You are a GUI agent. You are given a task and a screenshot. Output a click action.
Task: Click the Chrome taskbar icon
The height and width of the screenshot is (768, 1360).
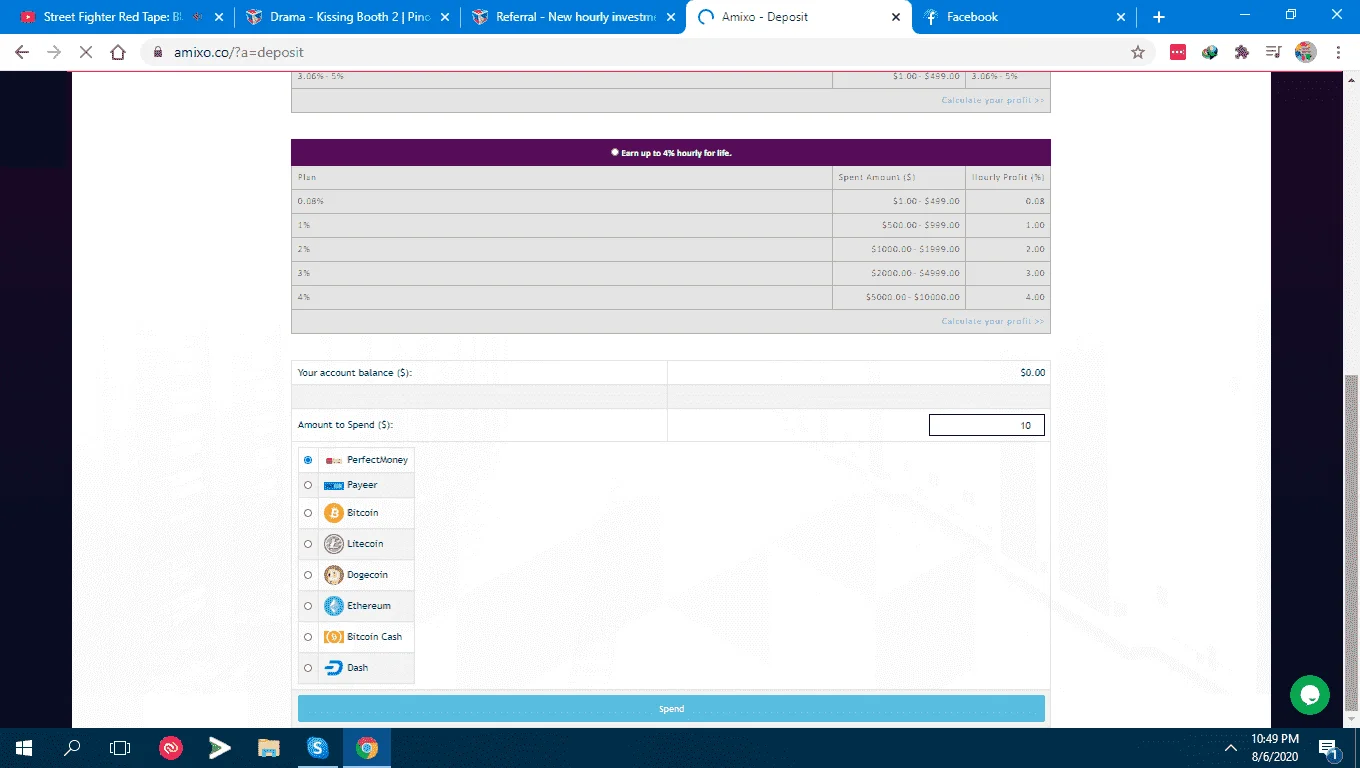pos(367,747)
